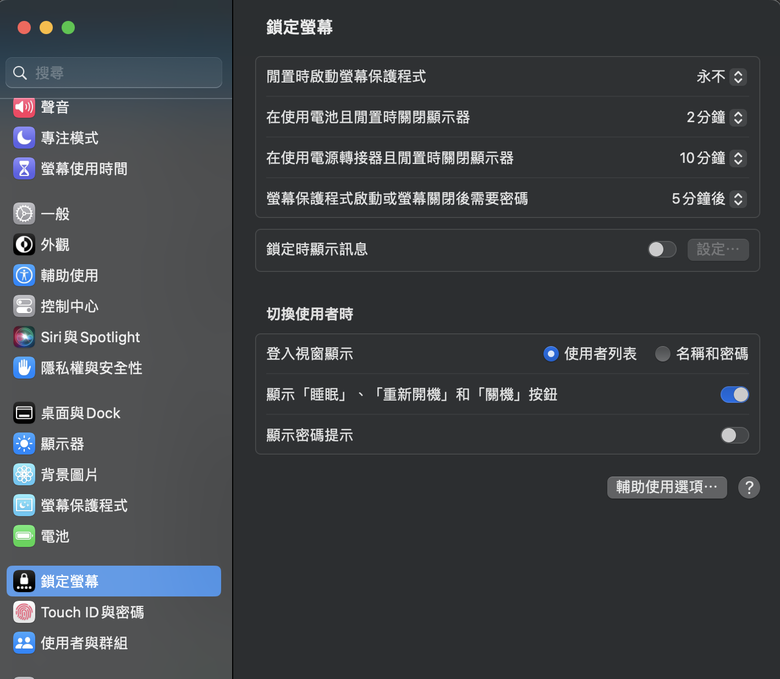Open Siri與Spotlight sidebar label
Image resolution: width=780 pixels, height=679 pixels.
point(90,337)
